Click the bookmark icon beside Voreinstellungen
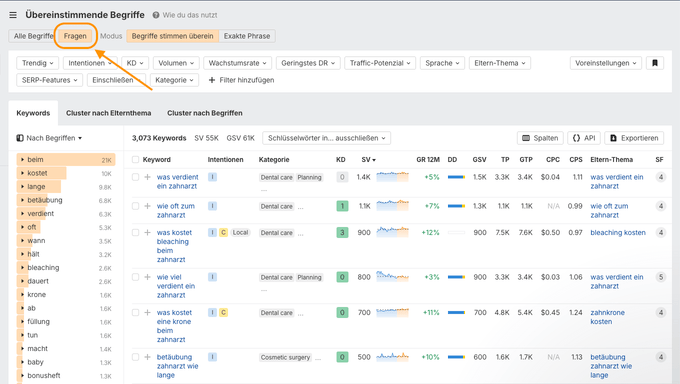The height and width of the screenshot is (384, 680). (x=655, y=63)
